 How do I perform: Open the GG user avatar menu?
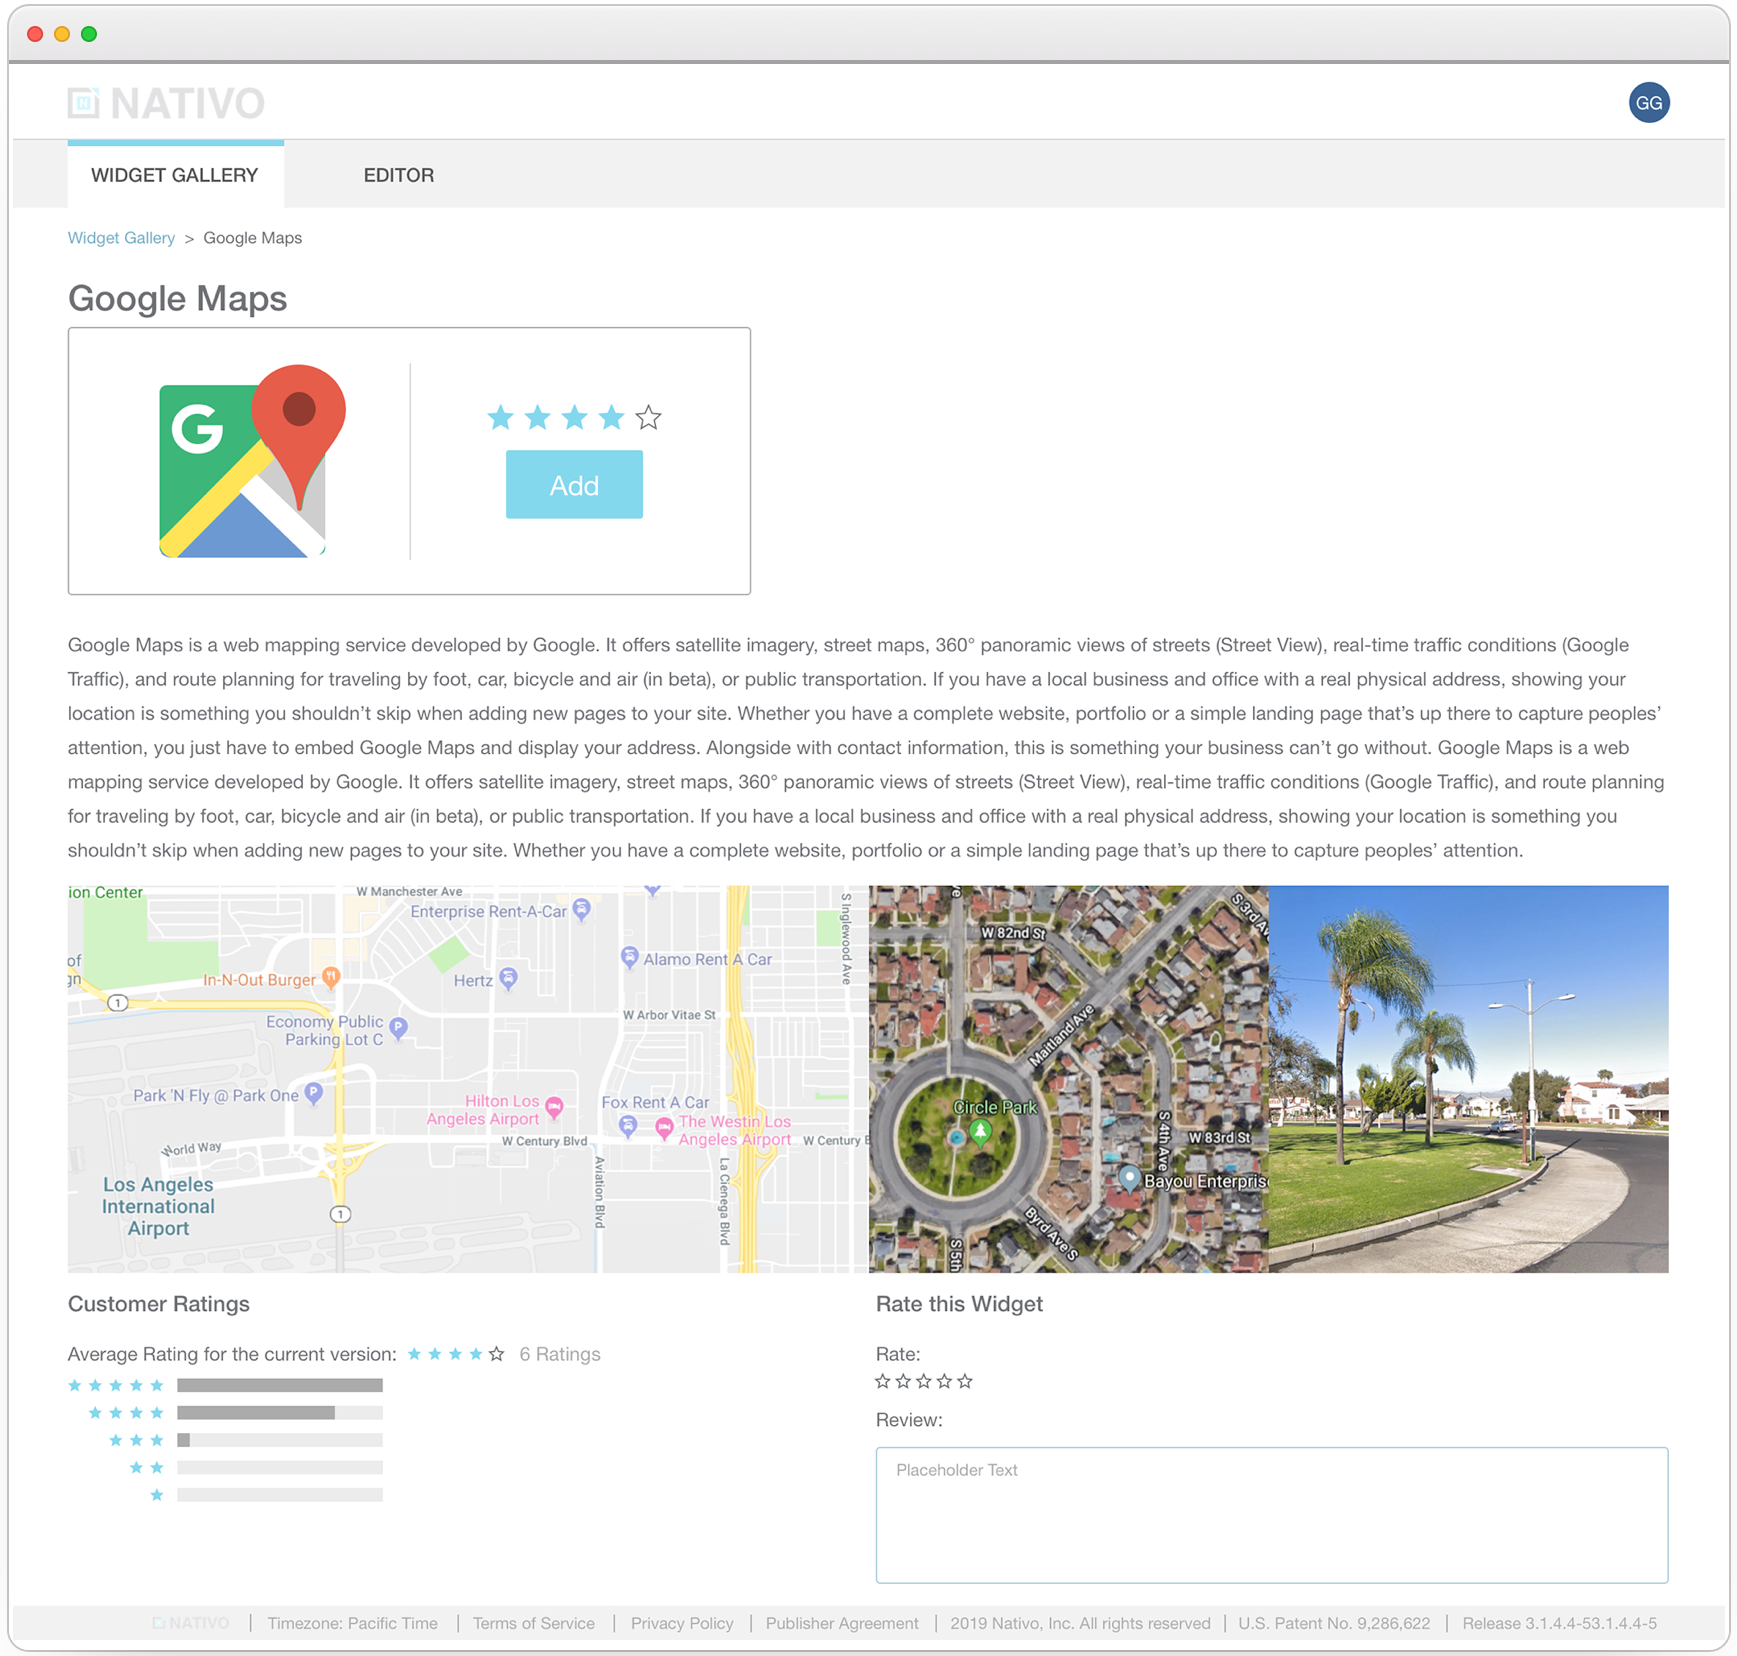pyautogui.click(x=1648, y=103)
